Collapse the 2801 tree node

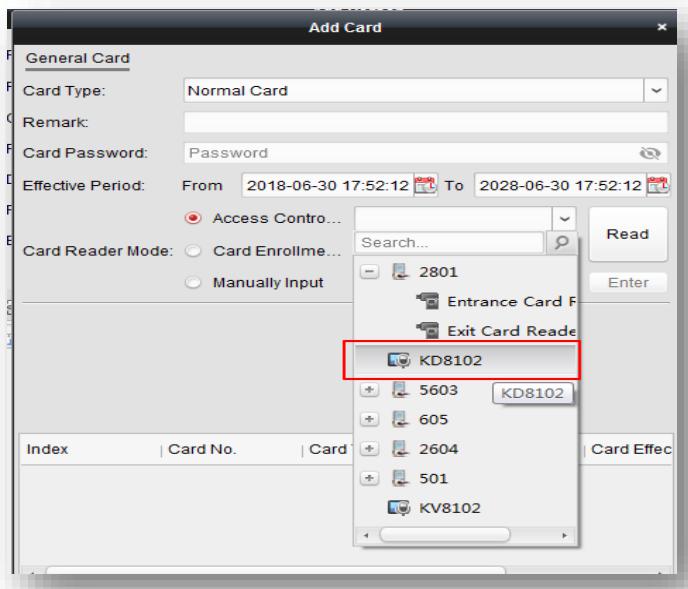pyautogui.click(x=370, y=272)
